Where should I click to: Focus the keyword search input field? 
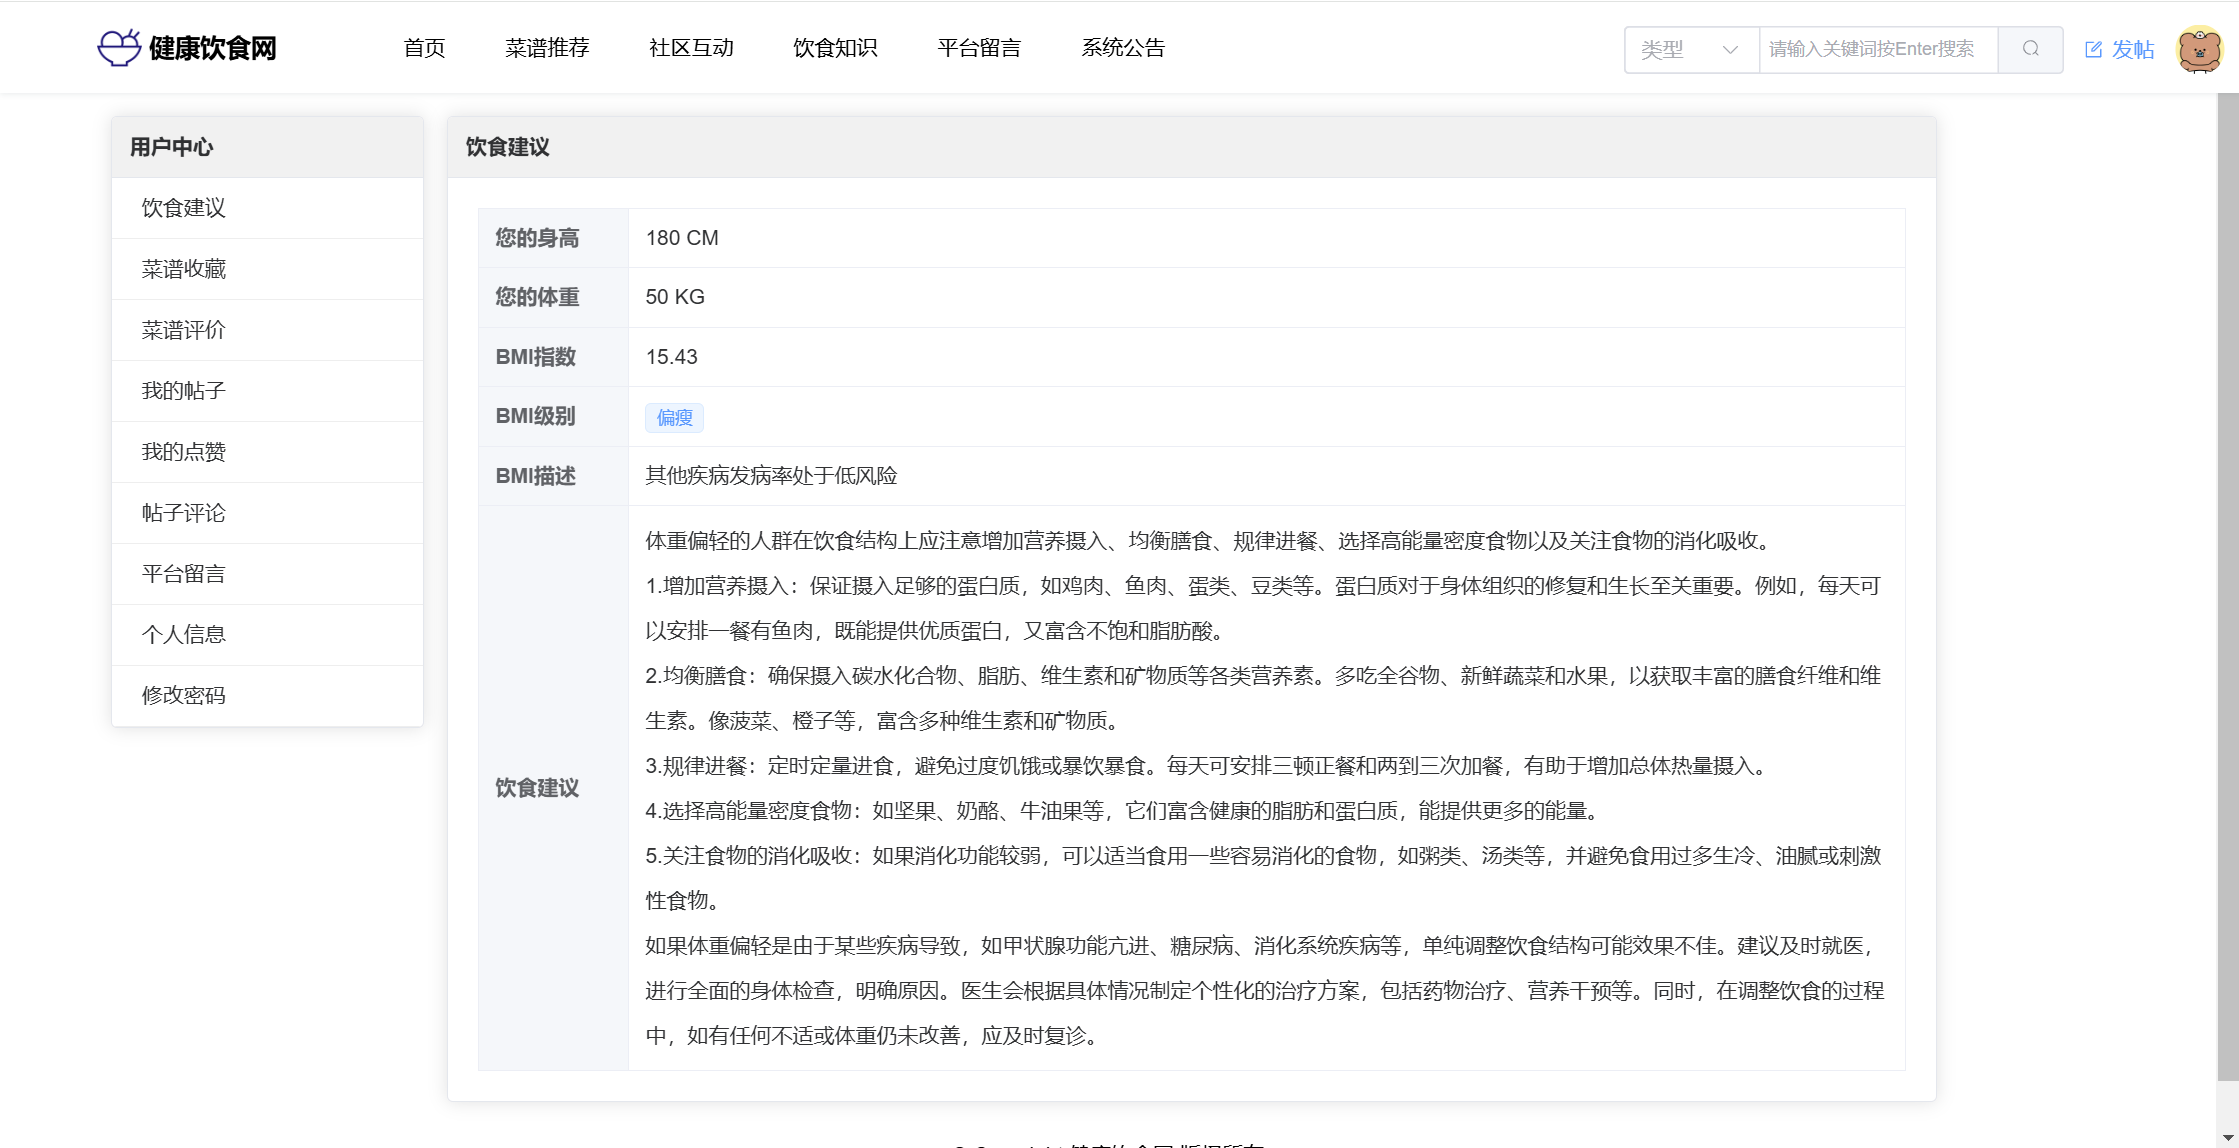[x=1877, y=49]
